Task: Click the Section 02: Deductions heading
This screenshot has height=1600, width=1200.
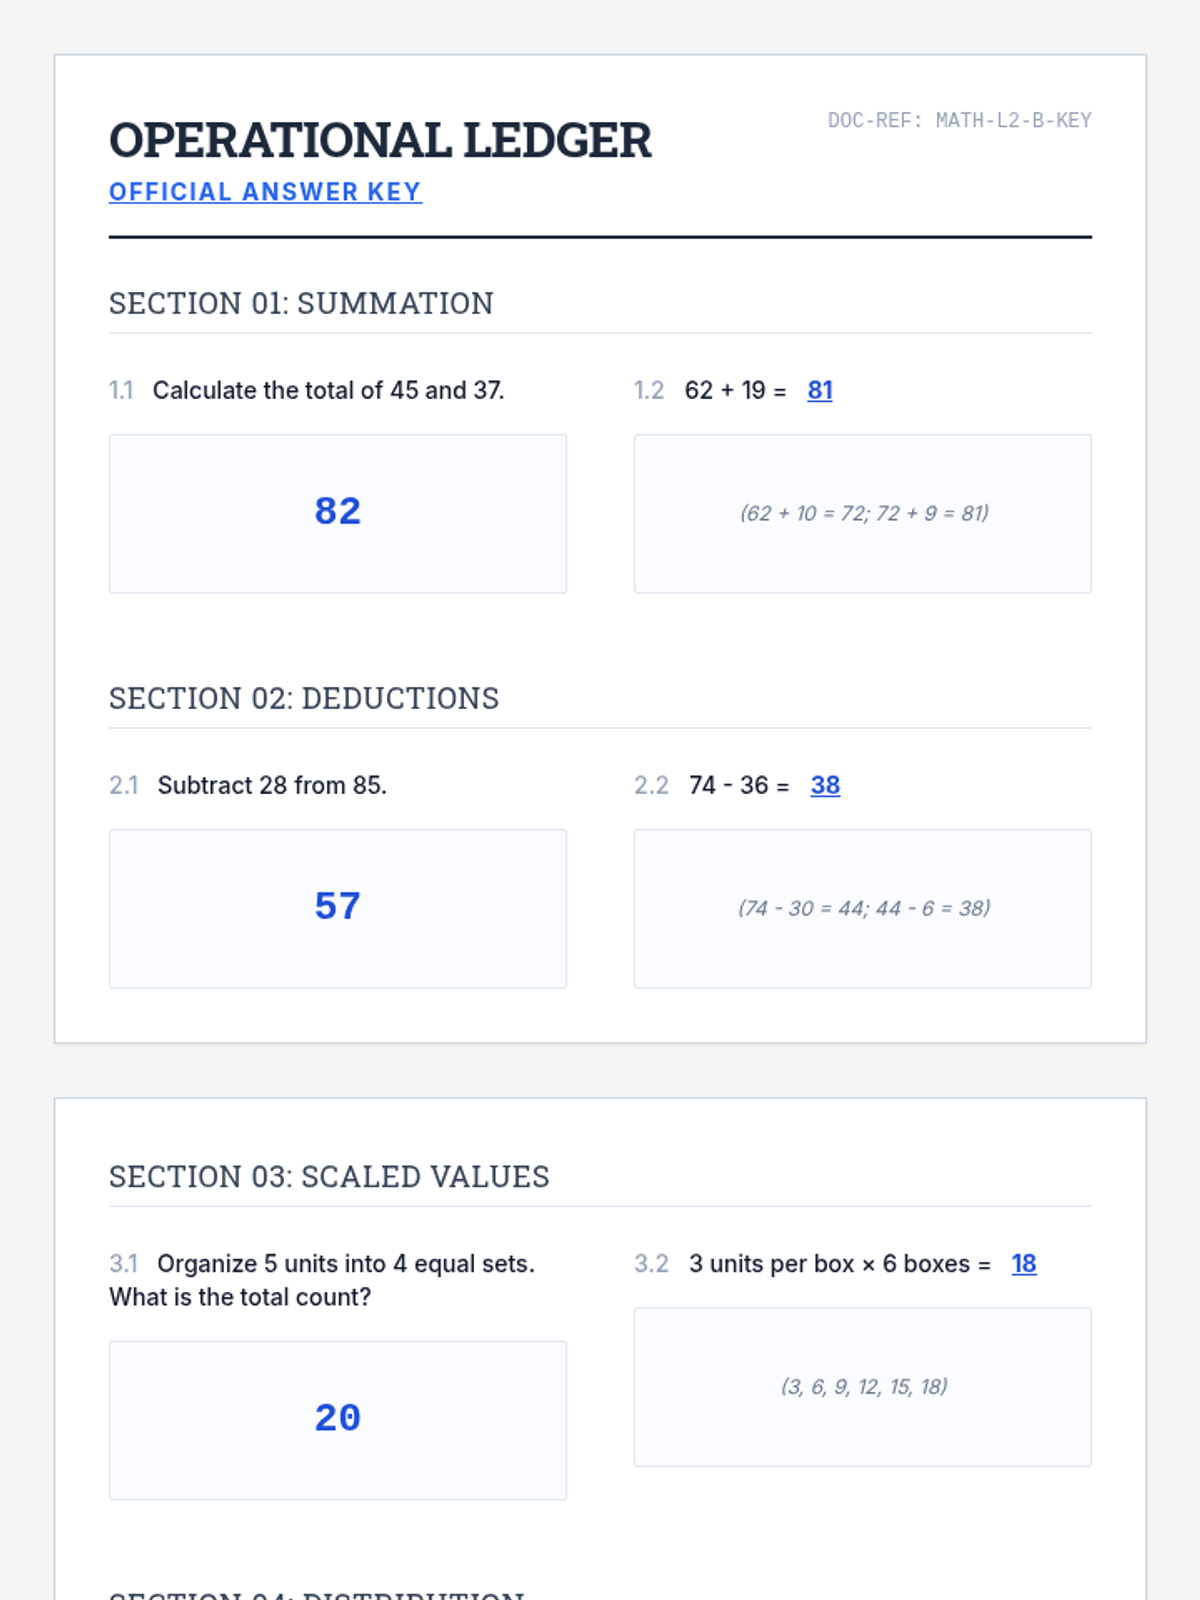Action: click(304, 698)
